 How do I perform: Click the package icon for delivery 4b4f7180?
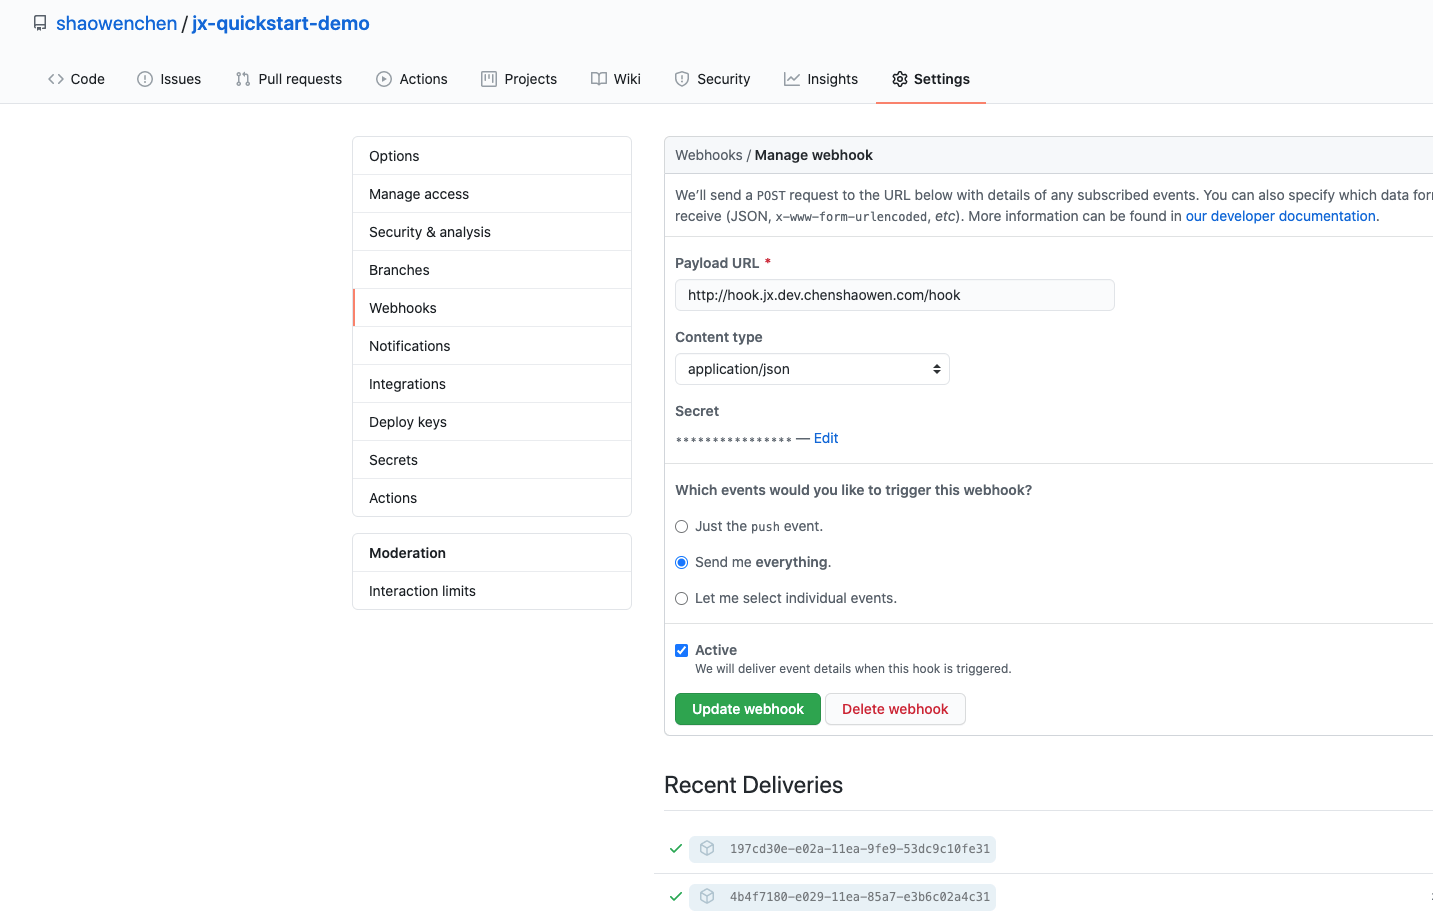coord(707,896)
